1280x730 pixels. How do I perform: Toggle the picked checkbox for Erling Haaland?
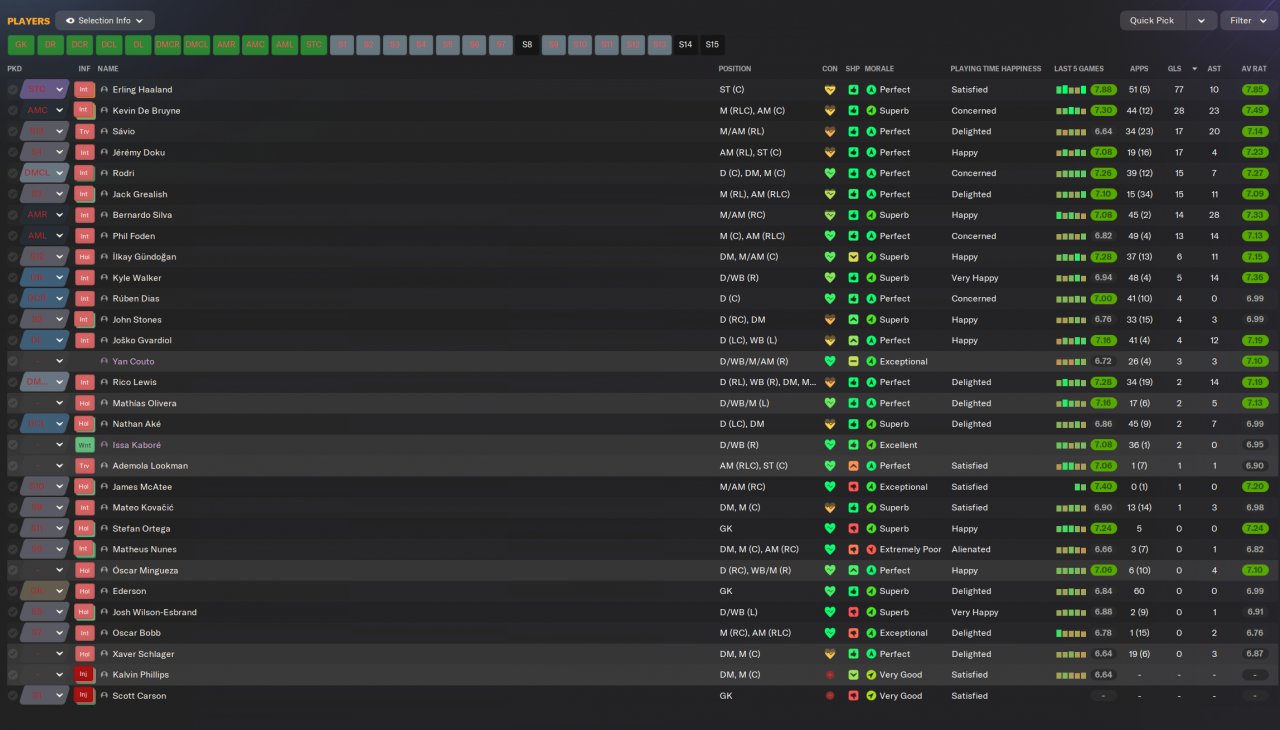(13, 90)
